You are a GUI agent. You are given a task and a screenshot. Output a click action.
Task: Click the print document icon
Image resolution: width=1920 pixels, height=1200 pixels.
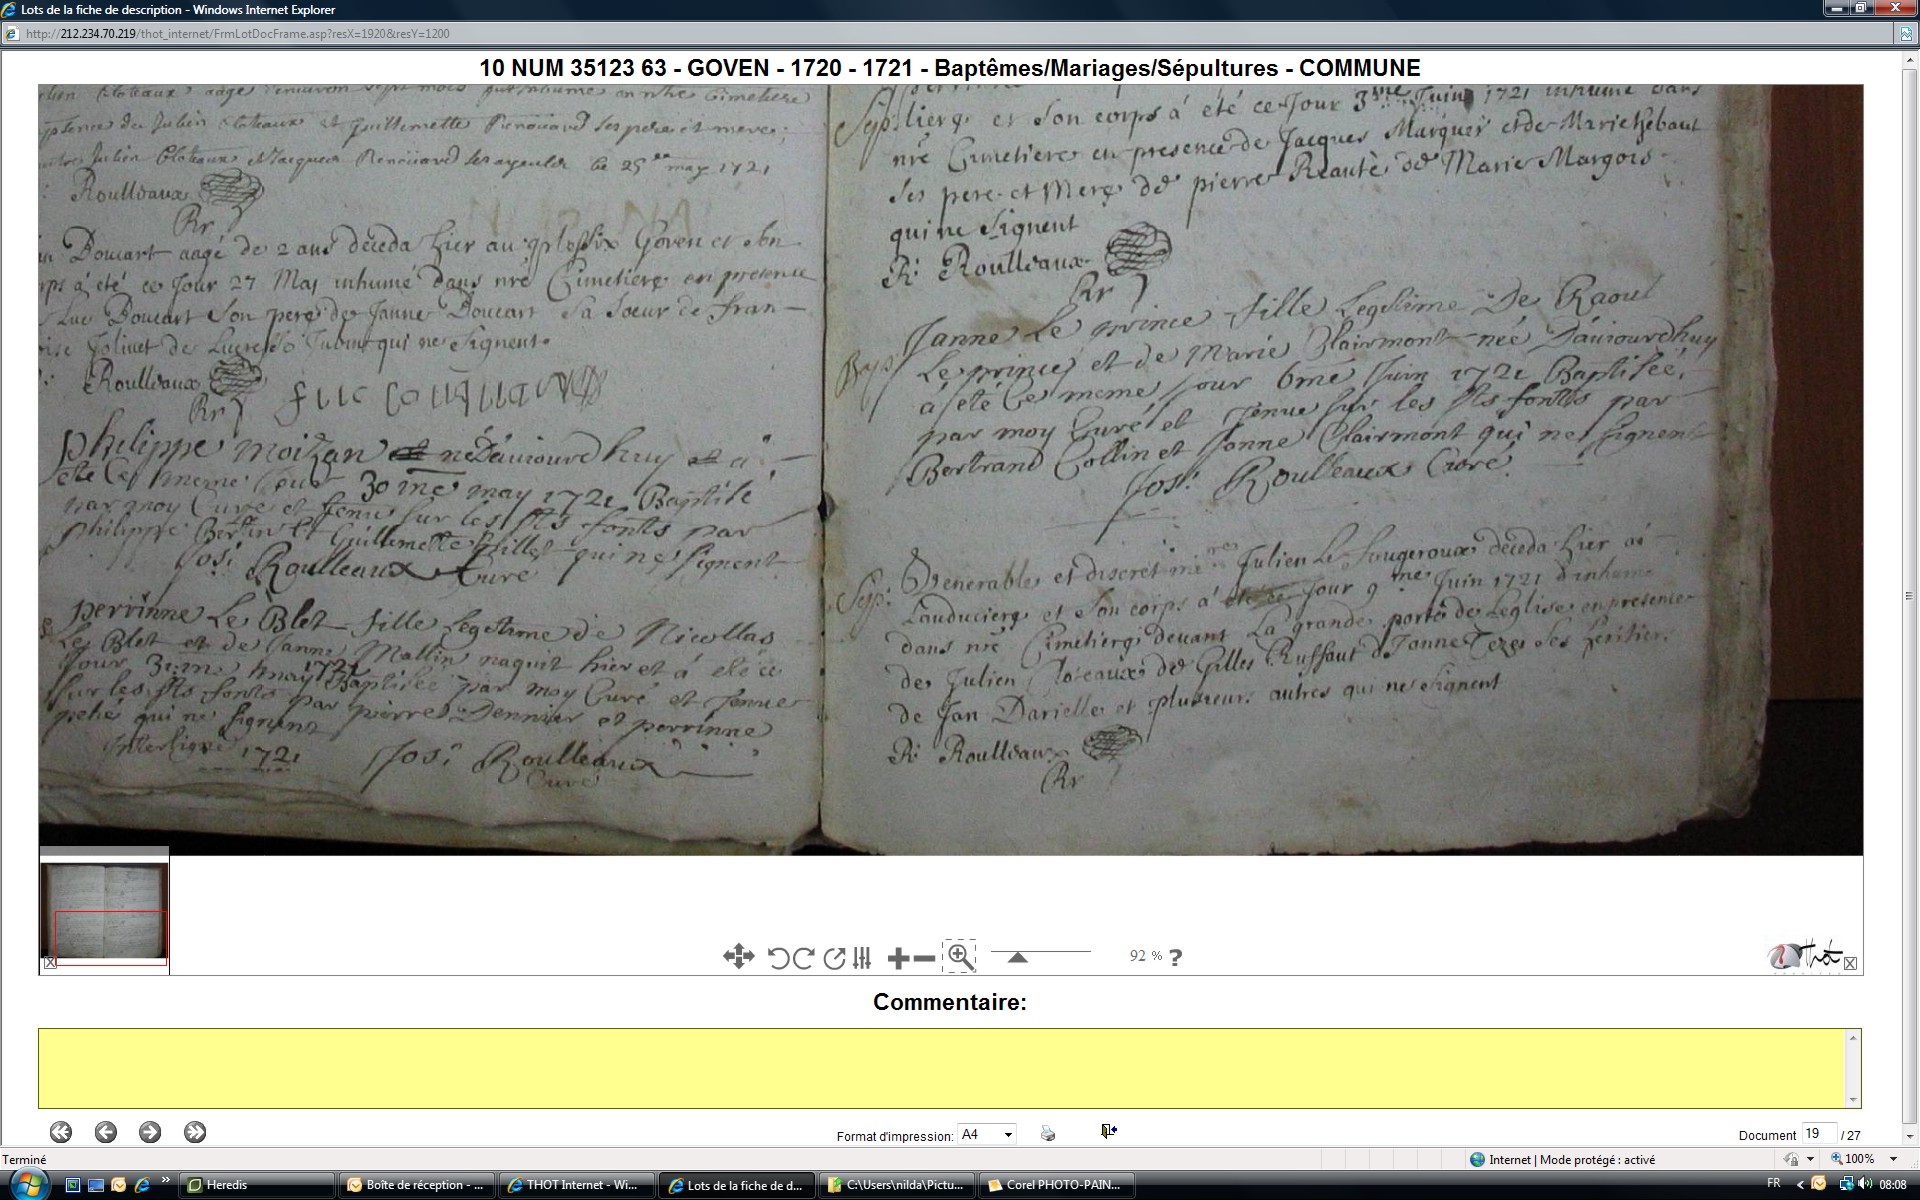(1047, 1133)
